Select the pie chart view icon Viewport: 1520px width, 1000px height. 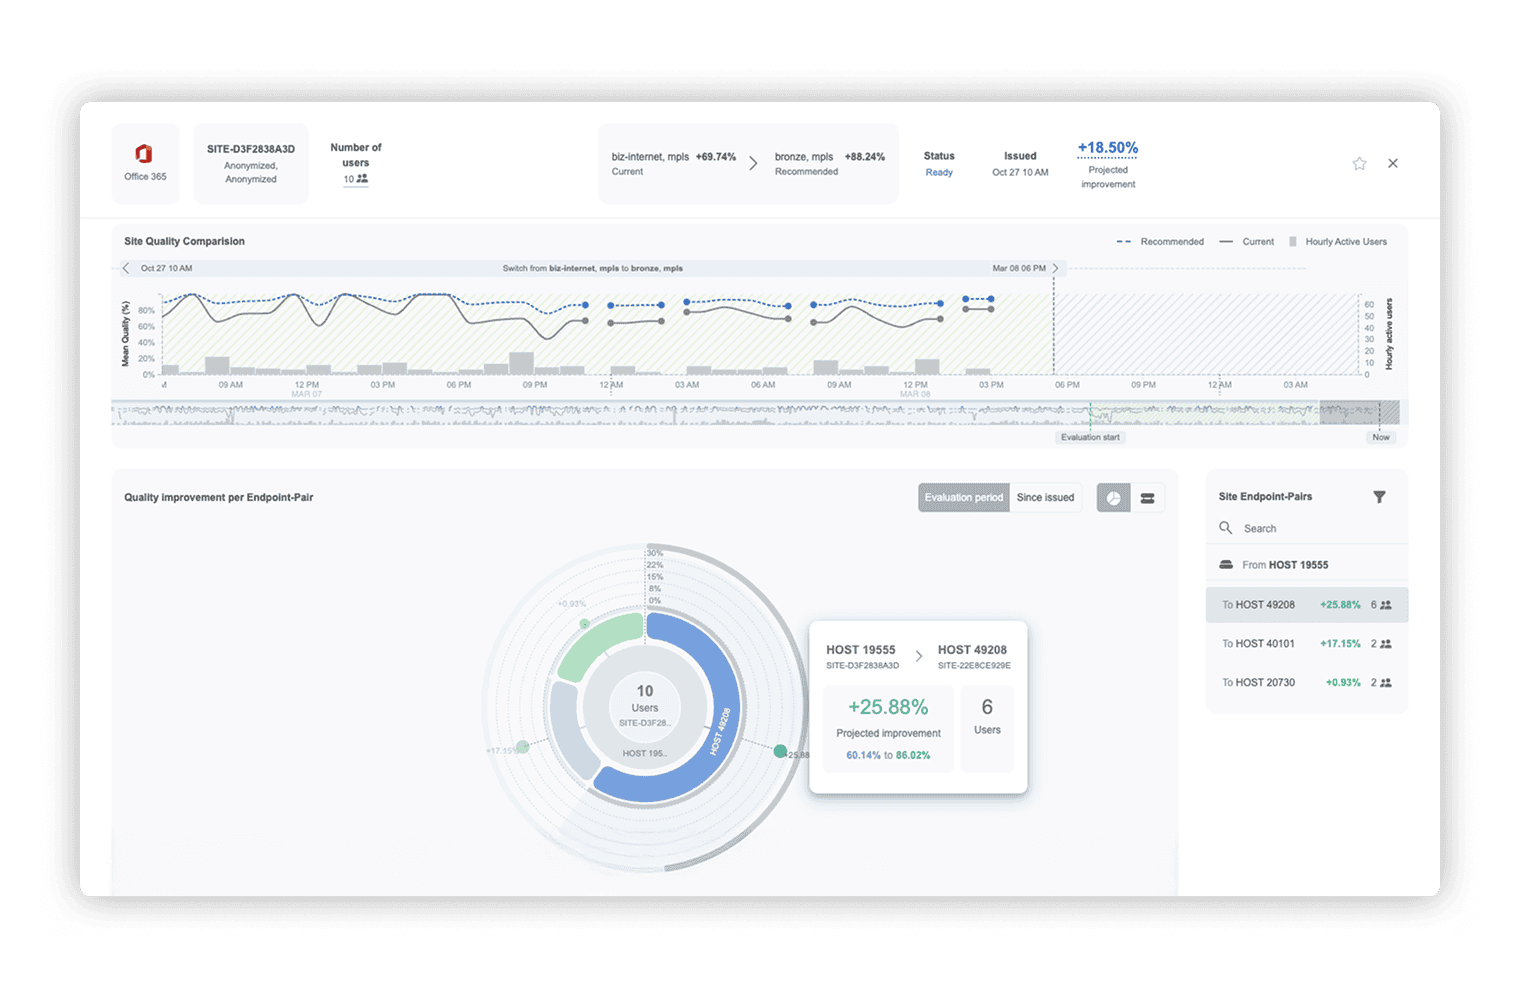coord(1112,497)
